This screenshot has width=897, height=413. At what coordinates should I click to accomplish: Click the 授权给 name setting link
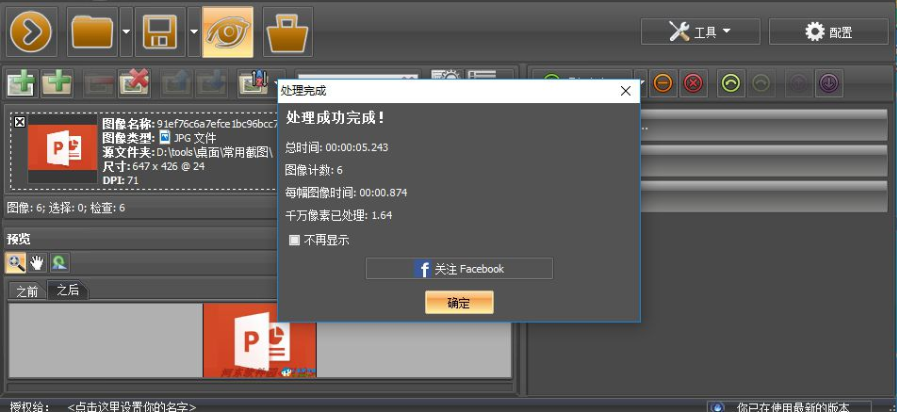(x=132, y=407)
